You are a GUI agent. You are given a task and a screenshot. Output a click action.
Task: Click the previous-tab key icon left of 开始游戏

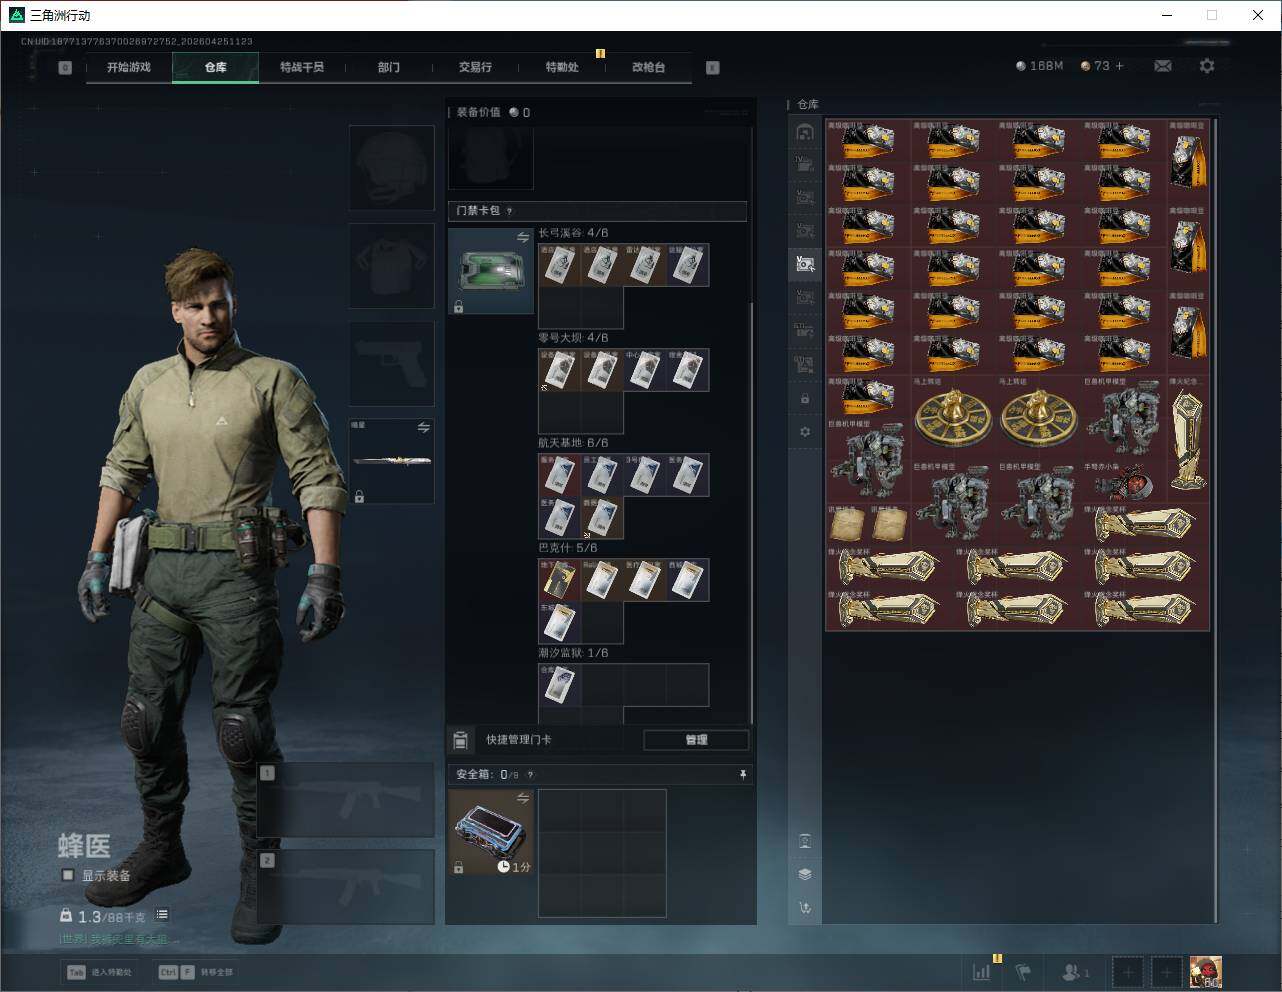pyautogui.click(x=65, y=68)
